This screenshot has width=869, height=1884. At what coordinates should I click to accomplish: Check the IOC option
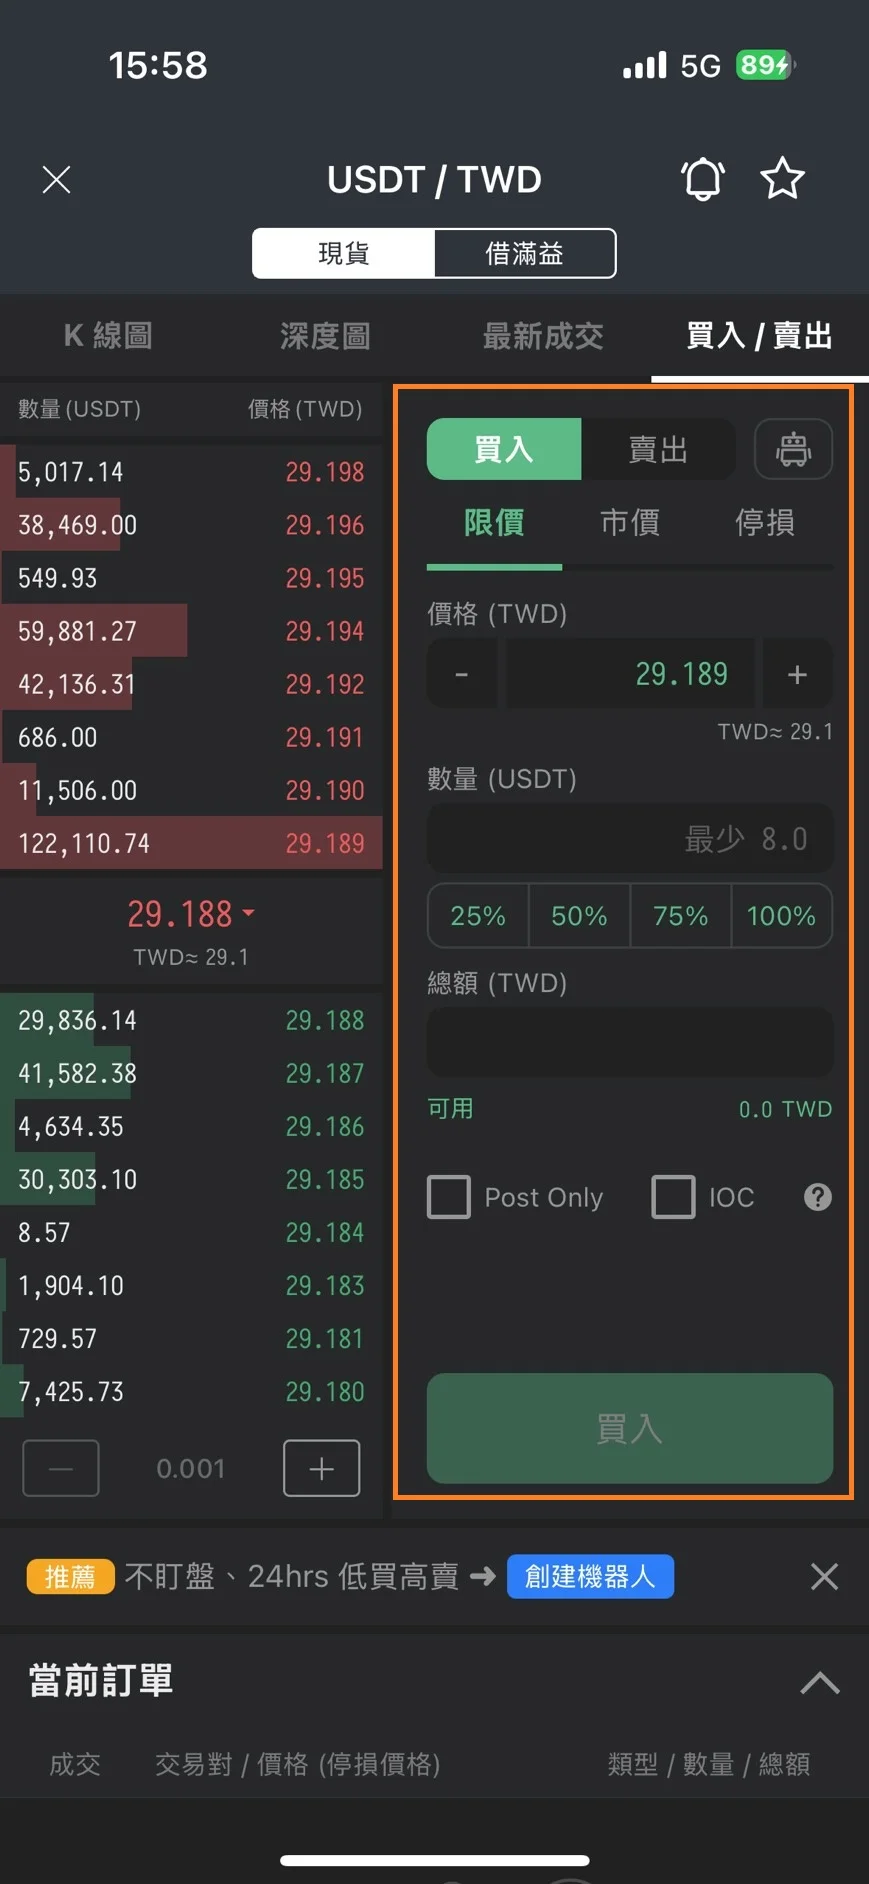[x=673, y=1197]
